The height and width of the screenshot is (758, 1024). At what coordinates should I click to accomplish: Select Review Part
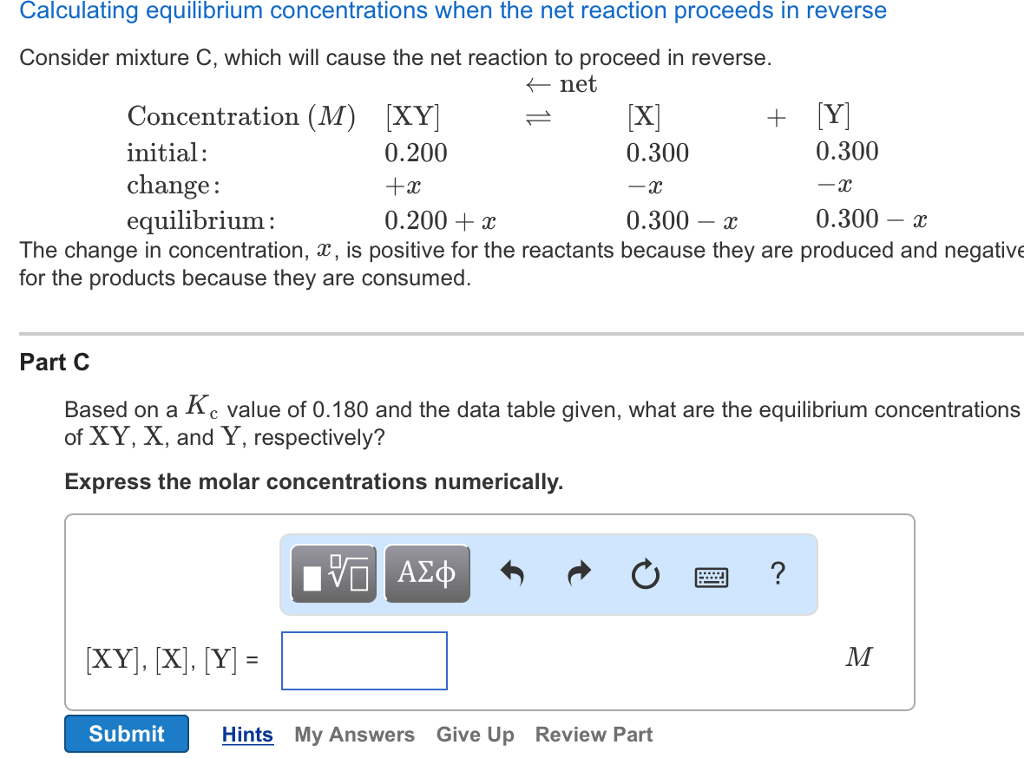(593, 734)
